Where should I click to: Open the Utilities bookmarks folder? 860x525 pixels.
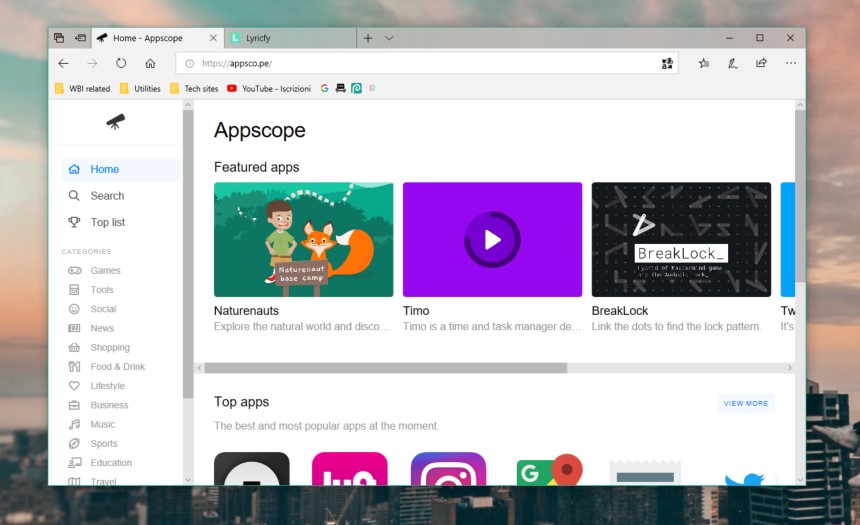(x=140, y=88)
